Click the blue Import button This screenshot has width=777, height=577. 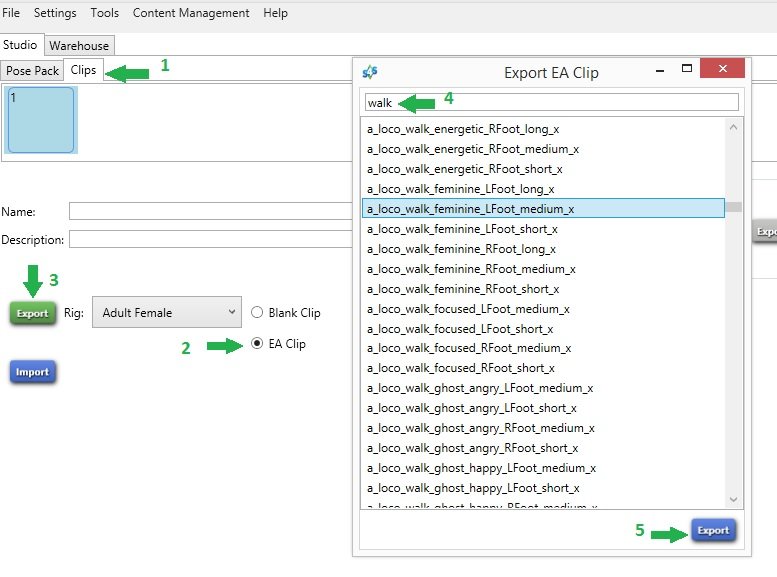pyautogui.click(x=33, y=372)
